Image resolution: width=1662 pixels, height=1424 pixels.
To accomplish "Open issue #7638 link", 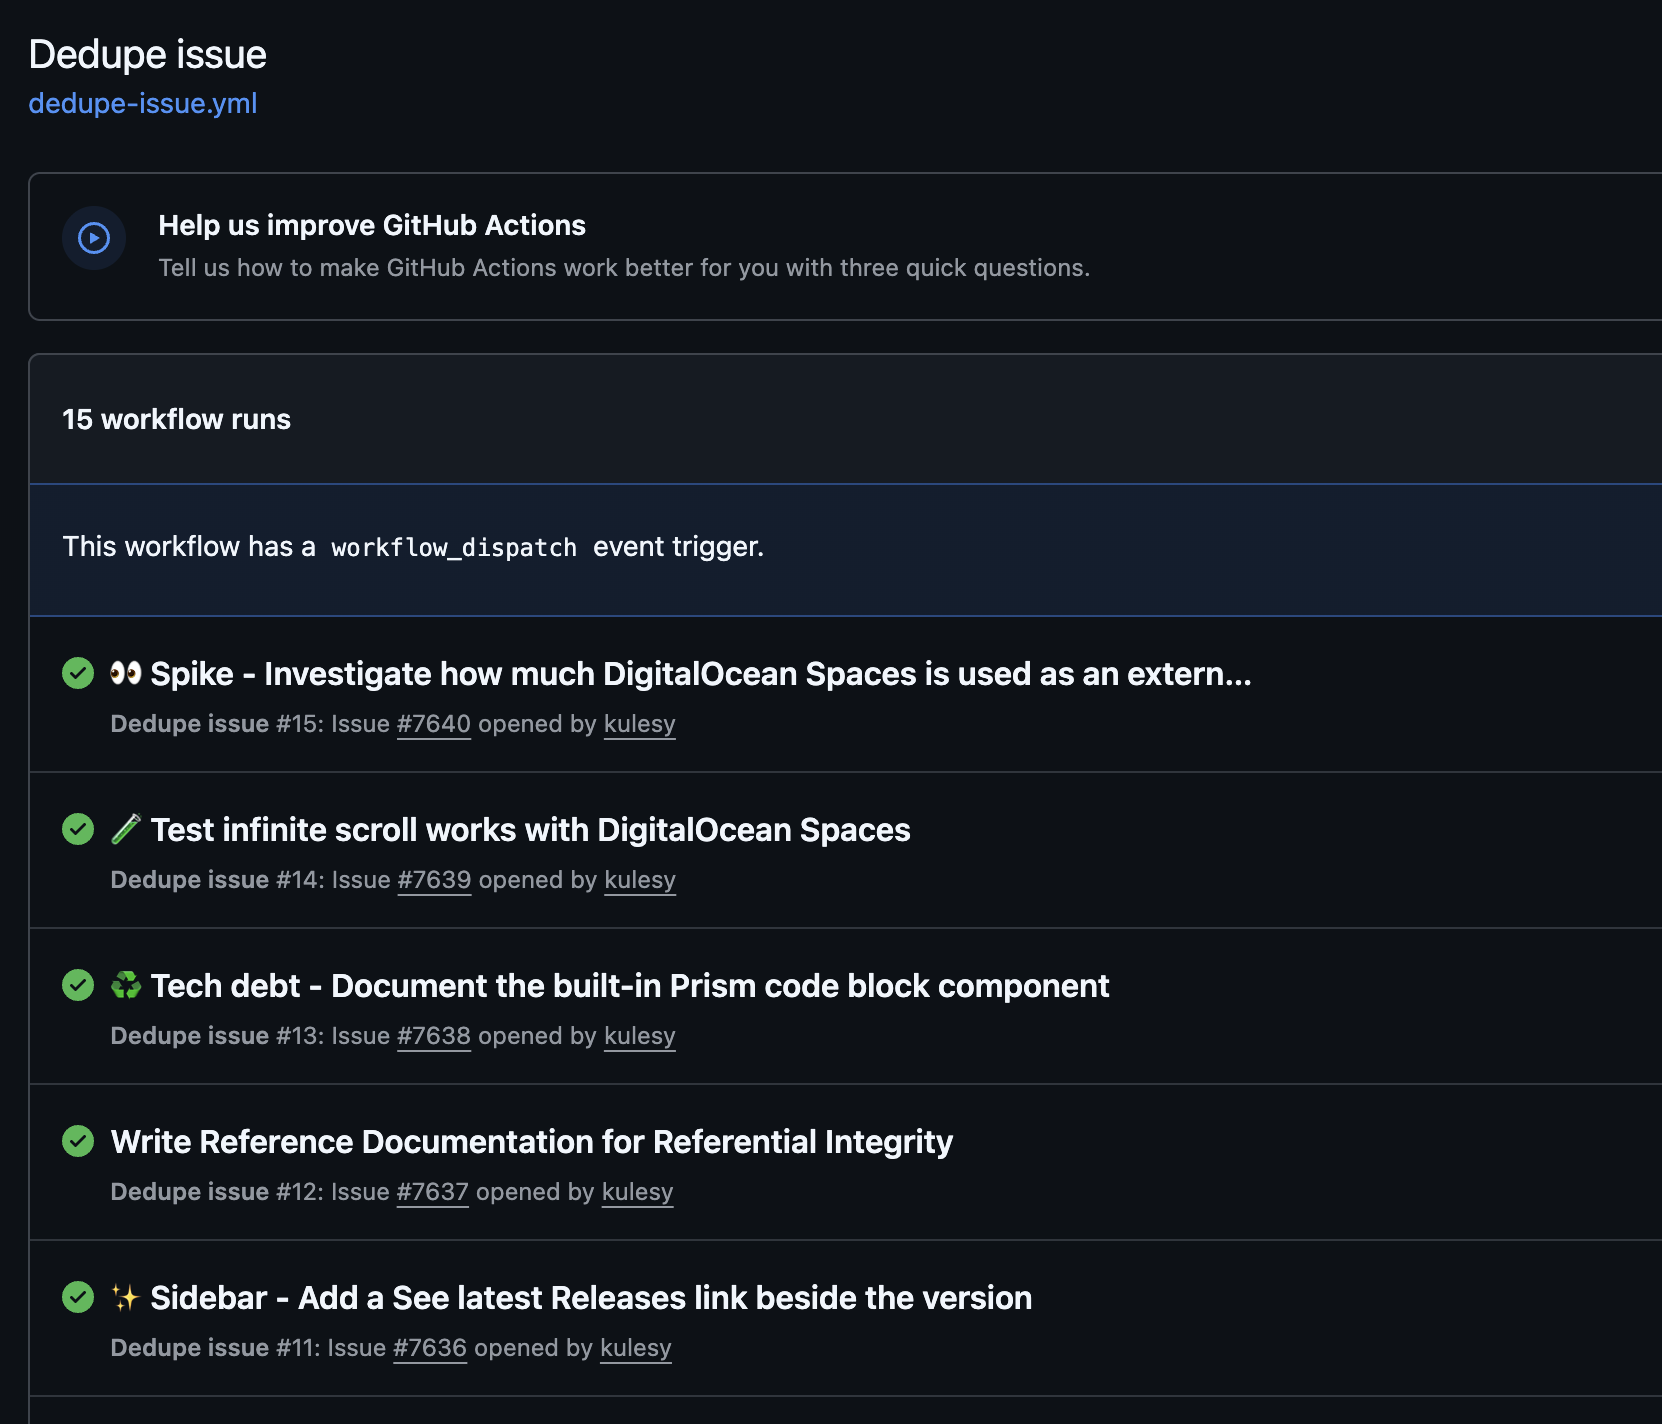I will [x=434, y=1036].
